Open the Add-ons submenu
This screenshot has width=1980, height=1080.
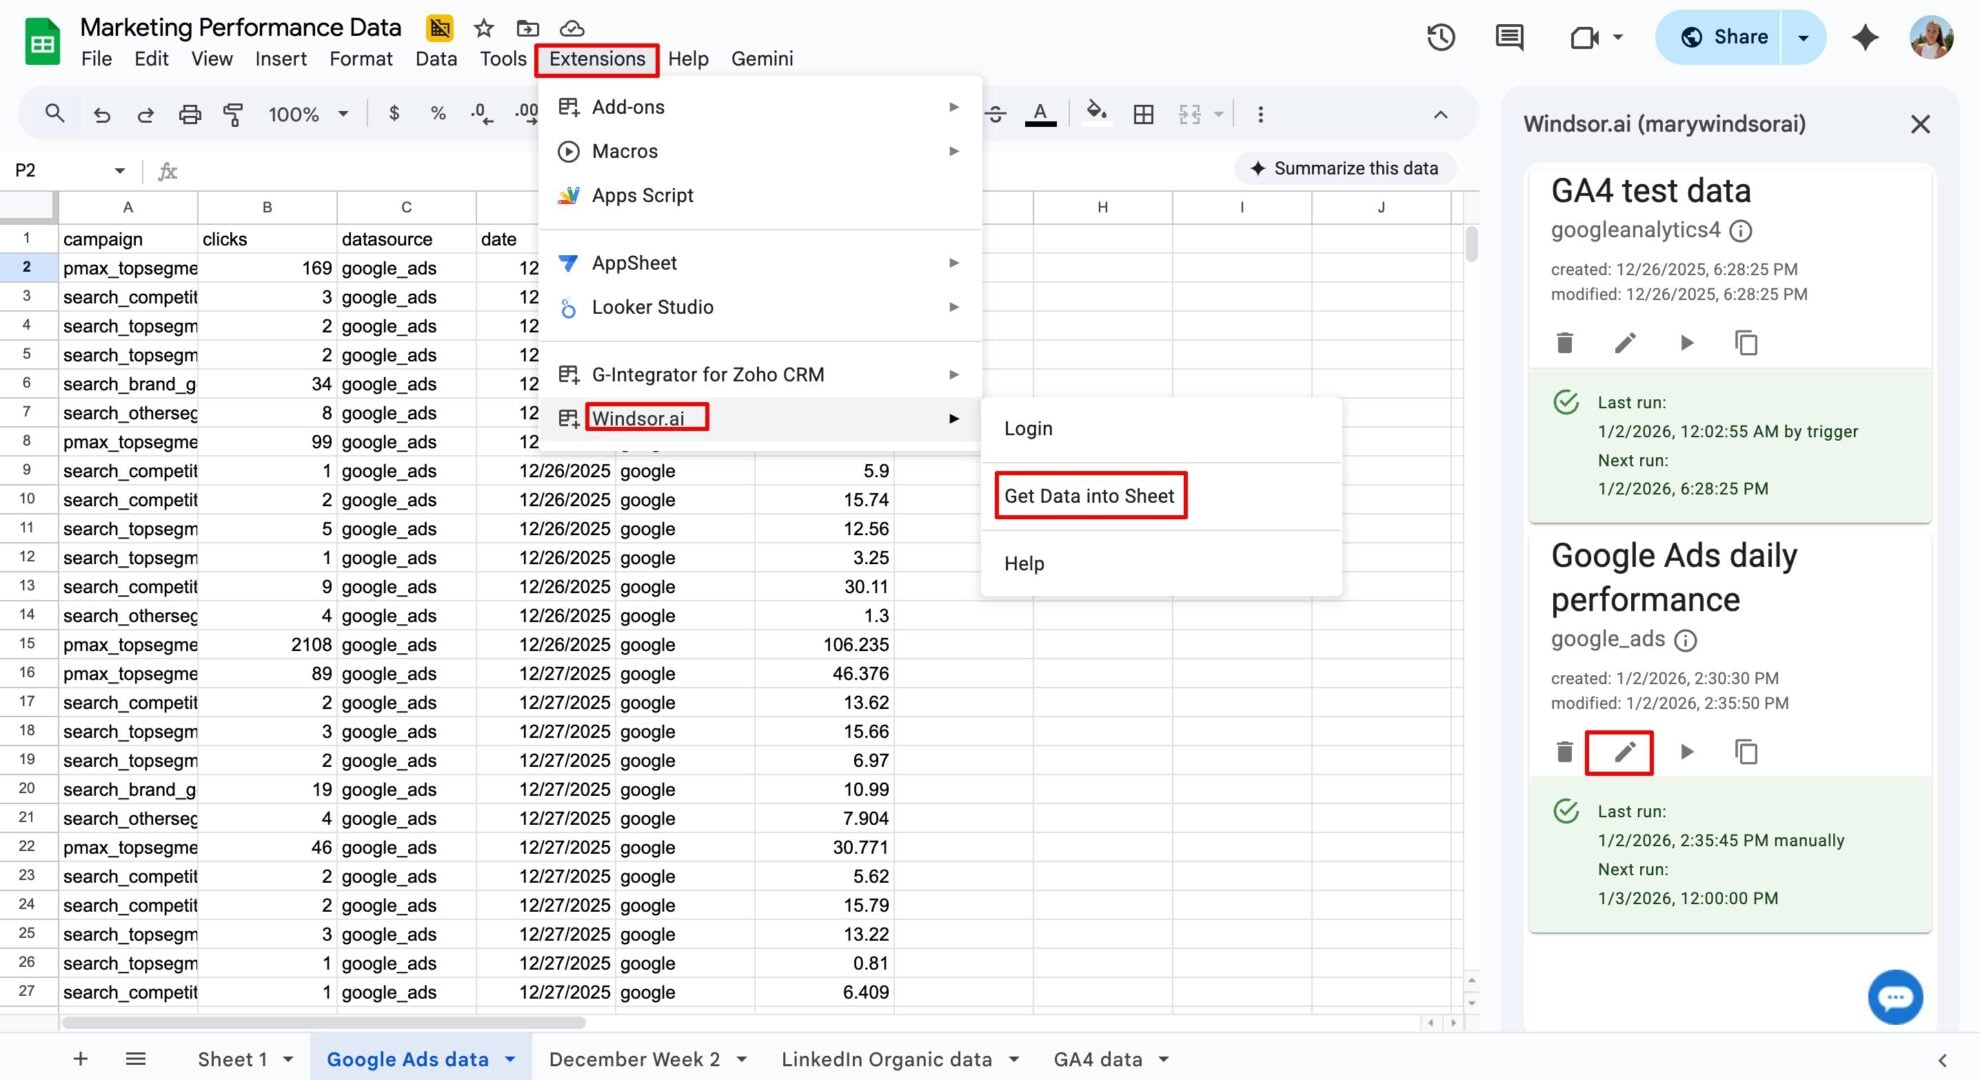[x=760, y=107]
